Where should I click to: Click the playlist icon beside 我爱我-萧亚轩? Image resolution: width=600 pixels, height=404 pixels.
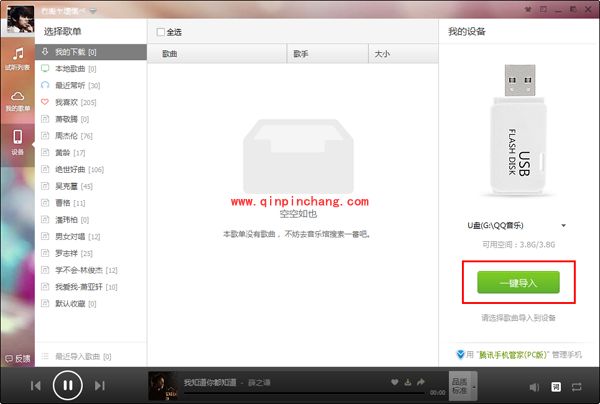pyautogui.click(x=45, y=287)
